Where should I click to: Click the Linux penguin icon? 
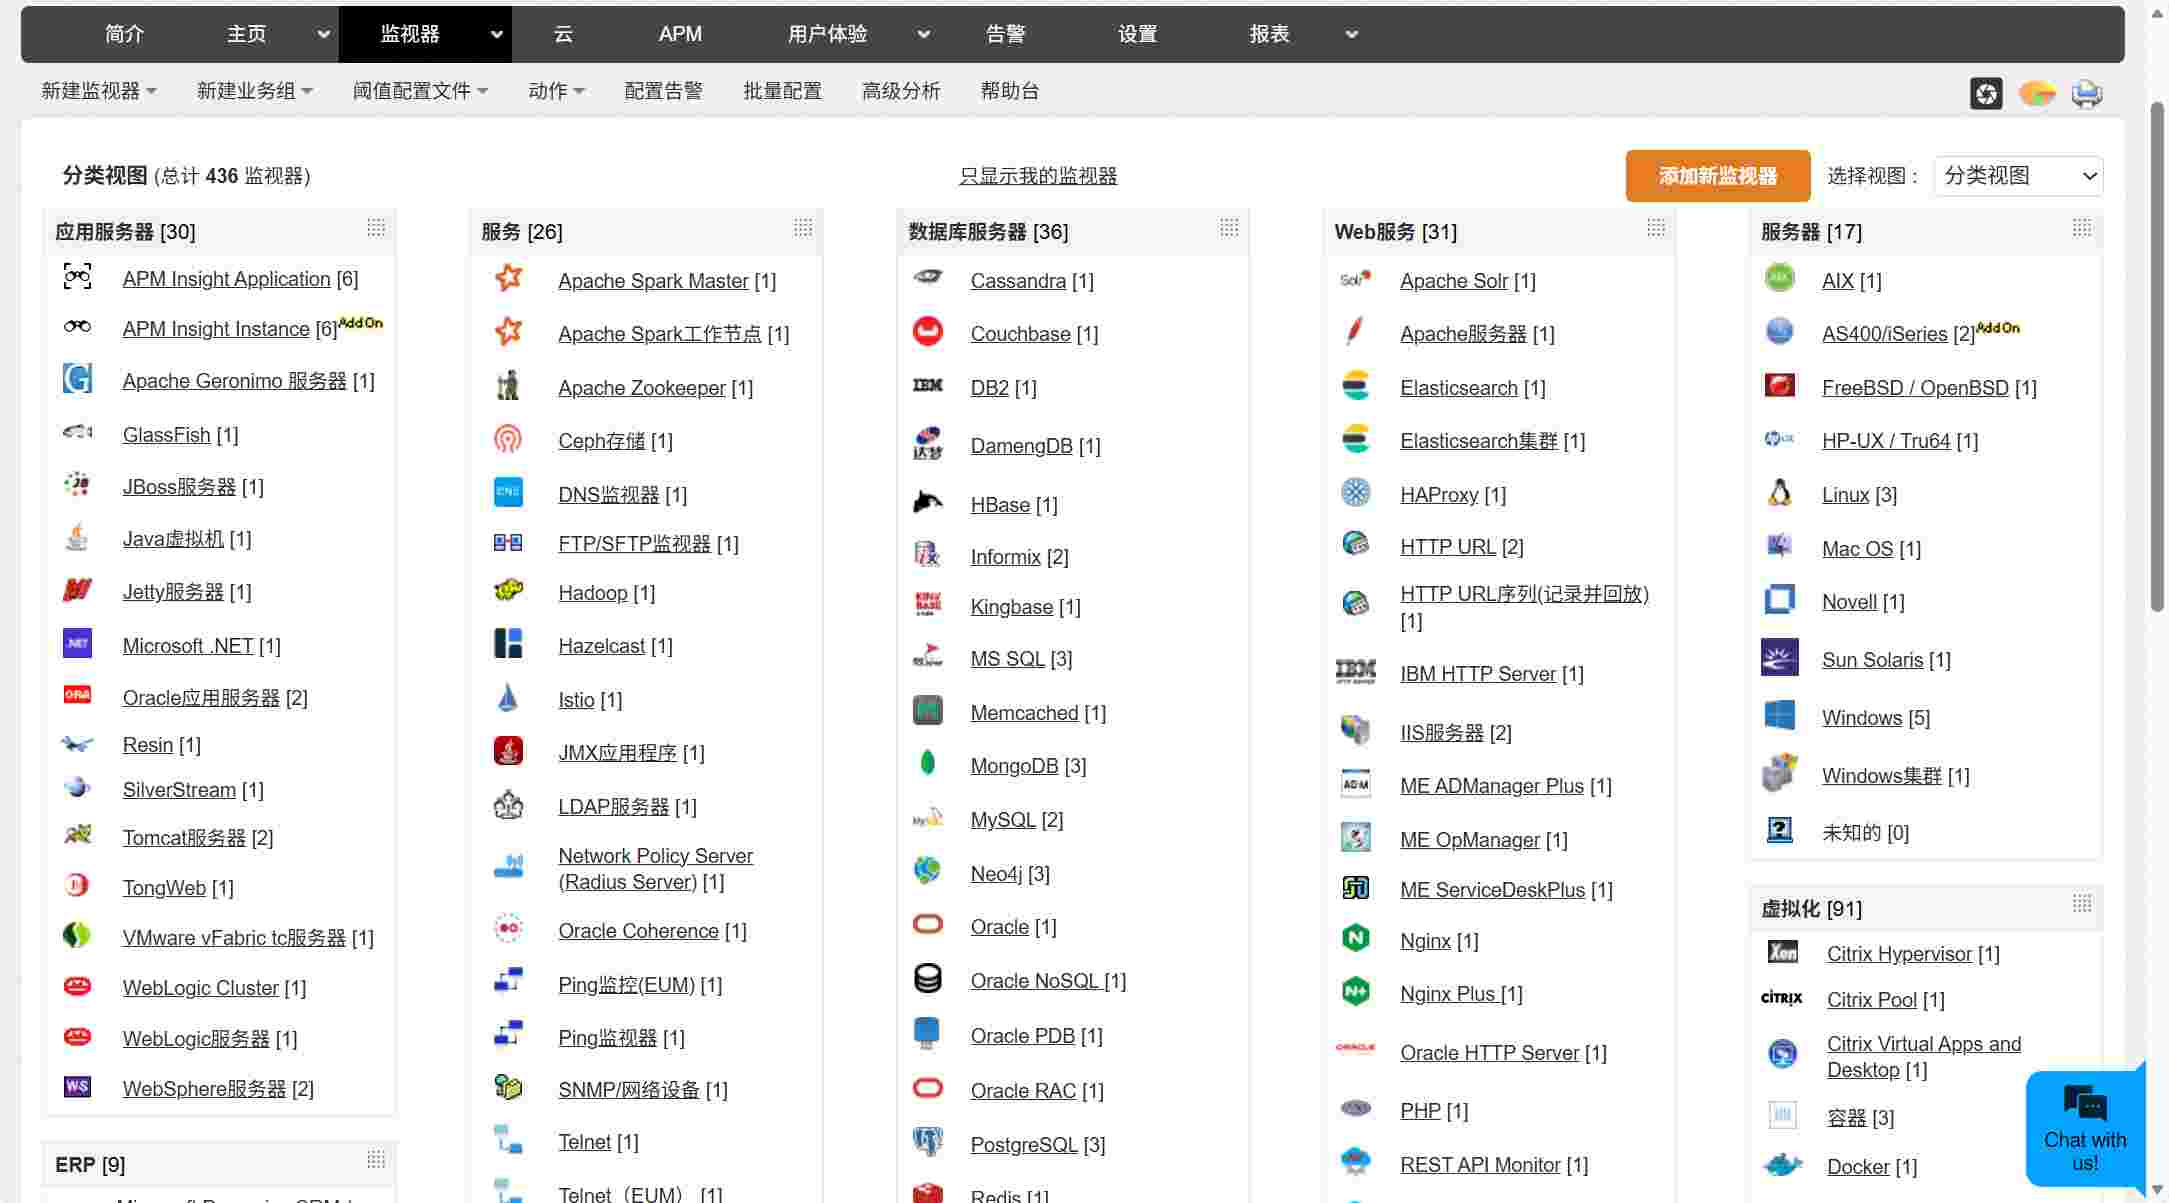[1779, 493]
